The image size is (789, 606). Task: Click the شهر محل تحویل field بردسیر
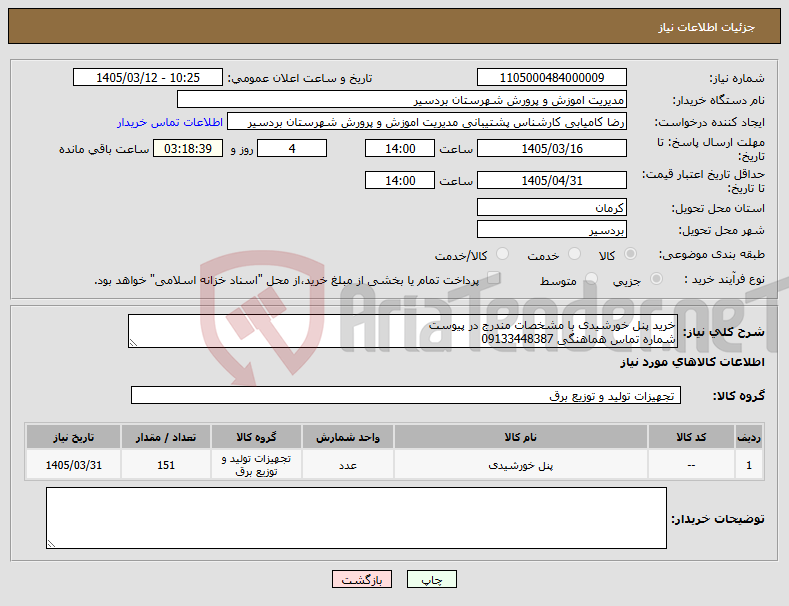pos(551,230)
